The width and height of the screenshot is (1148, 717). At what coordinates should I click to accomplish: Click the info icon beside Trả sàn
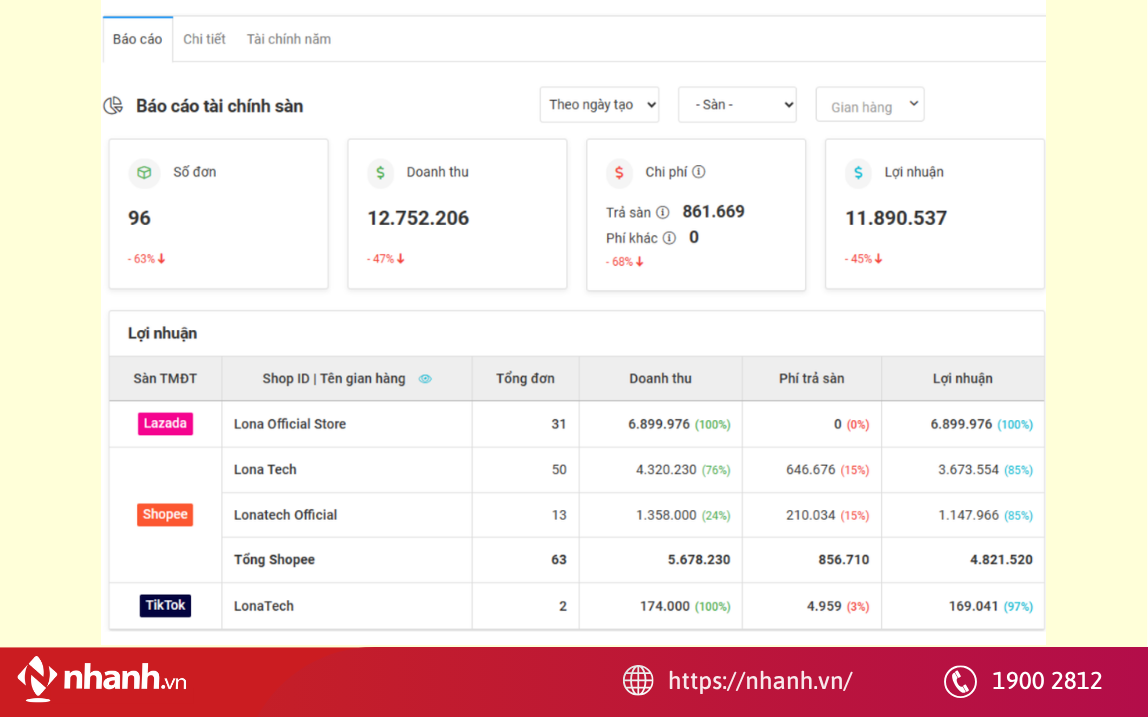663,212
